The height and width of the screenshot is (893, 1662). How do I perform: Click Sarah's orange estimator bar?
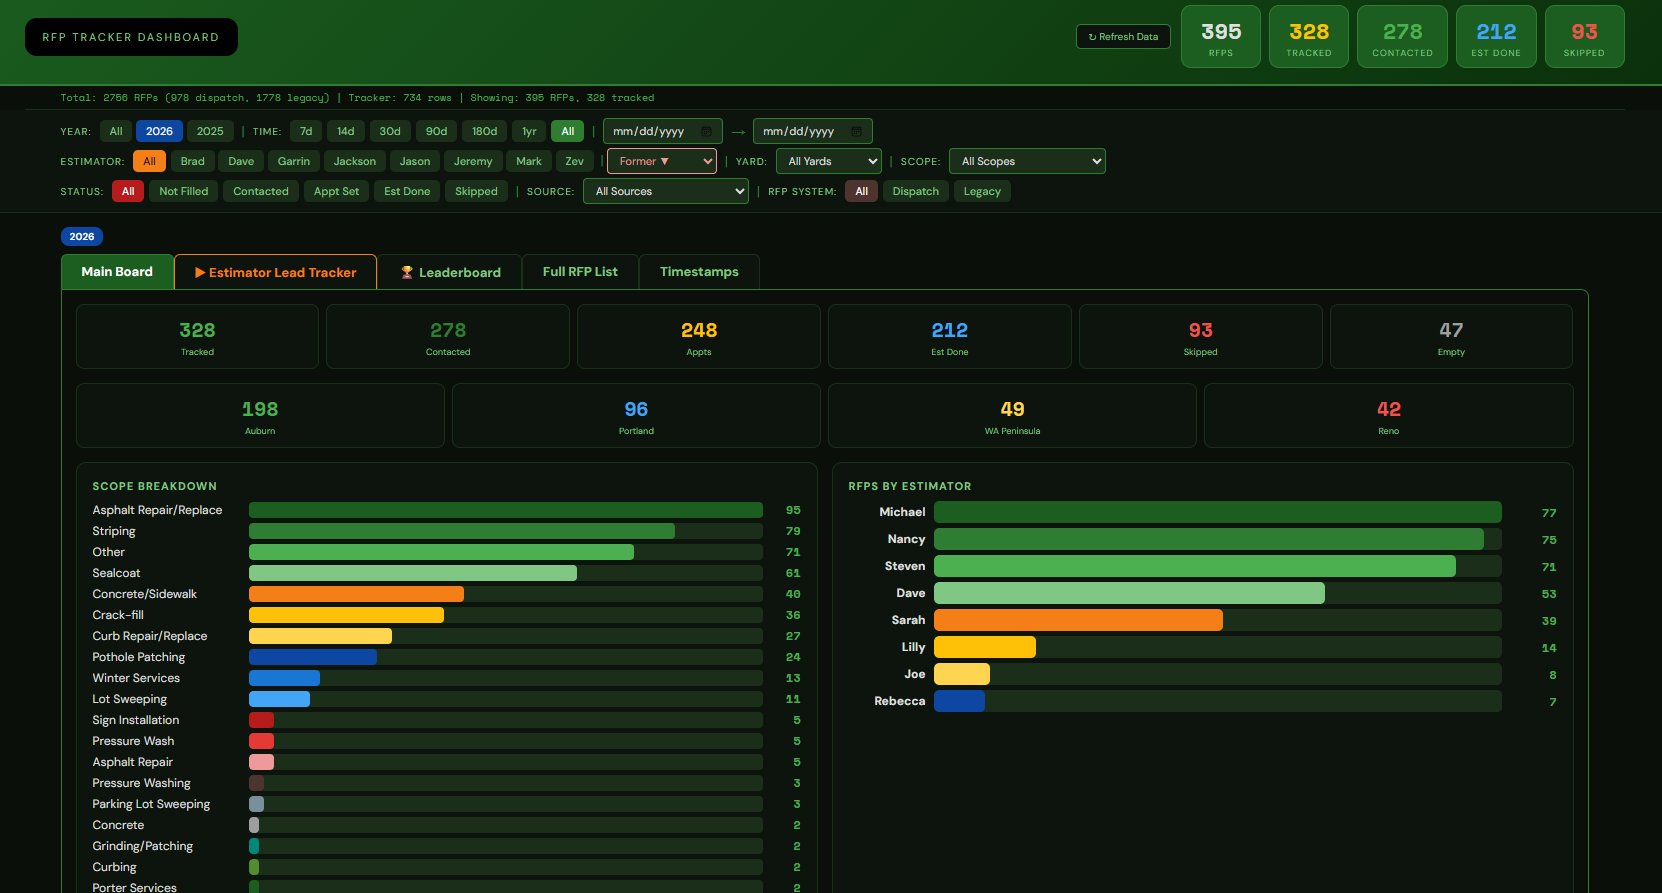coord(1078,620)
